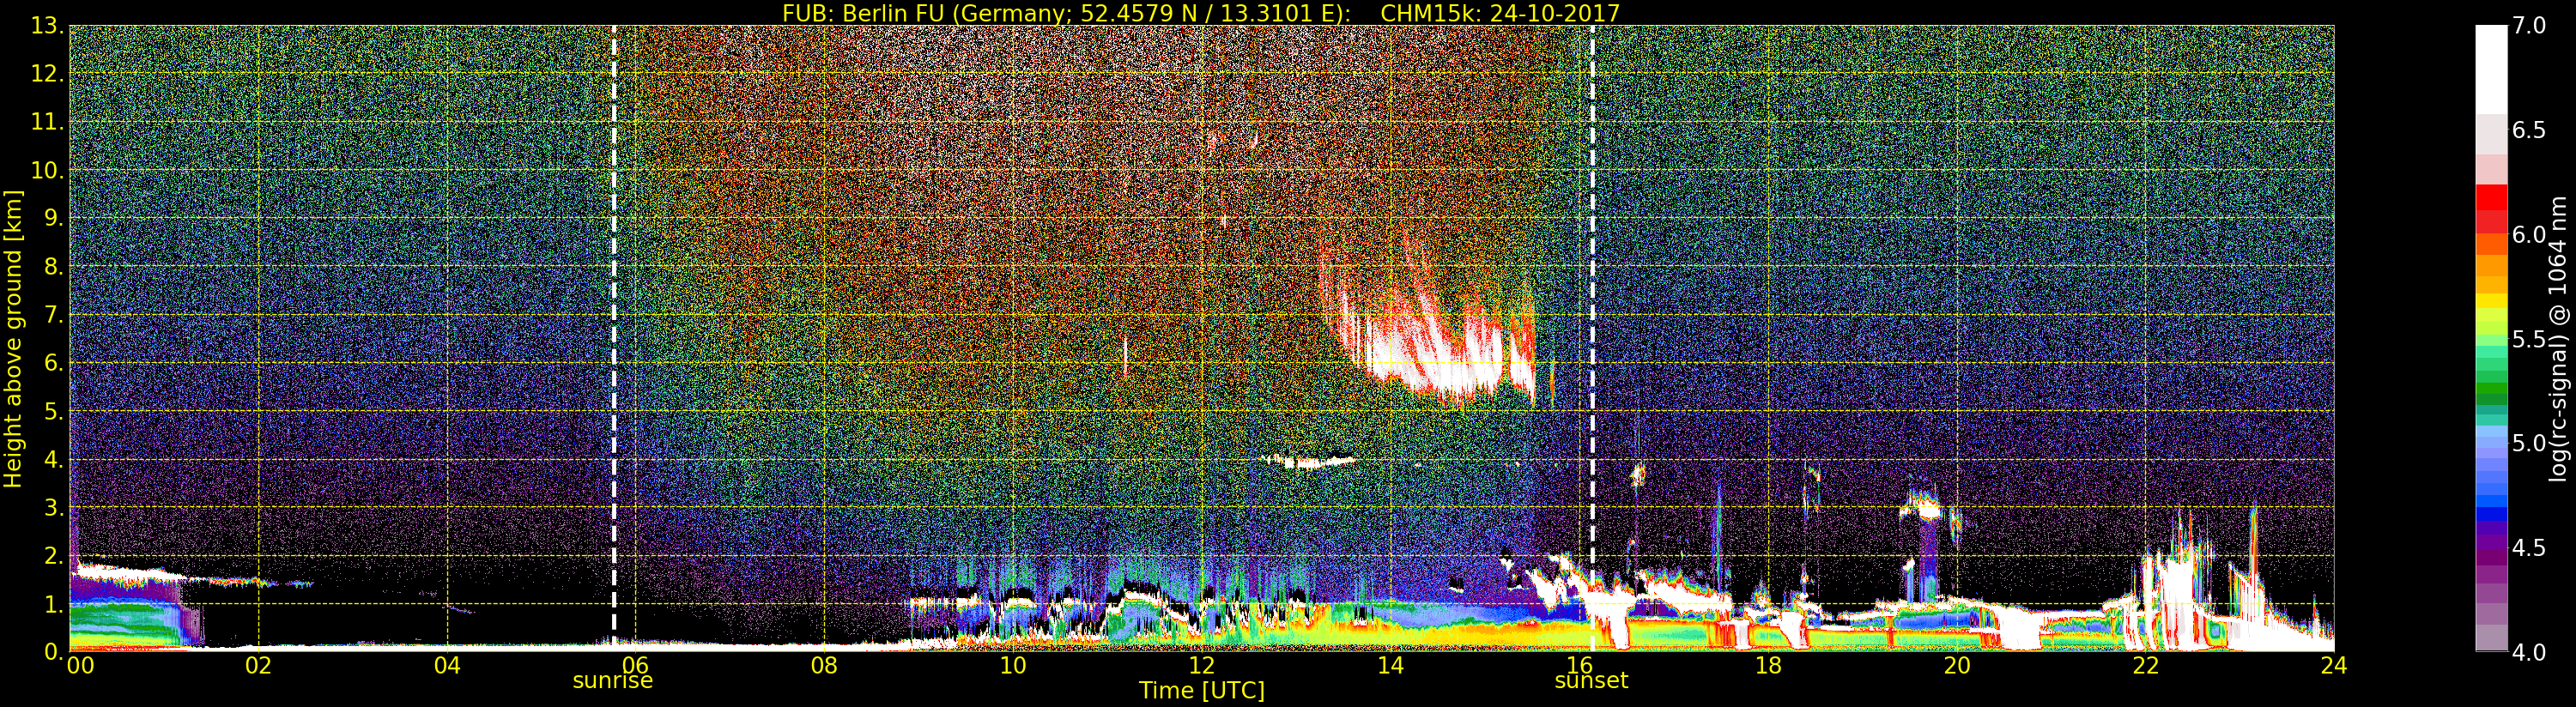Click the '6.' height axis tick label
The image size is (2576, 707).
[55, 363]
